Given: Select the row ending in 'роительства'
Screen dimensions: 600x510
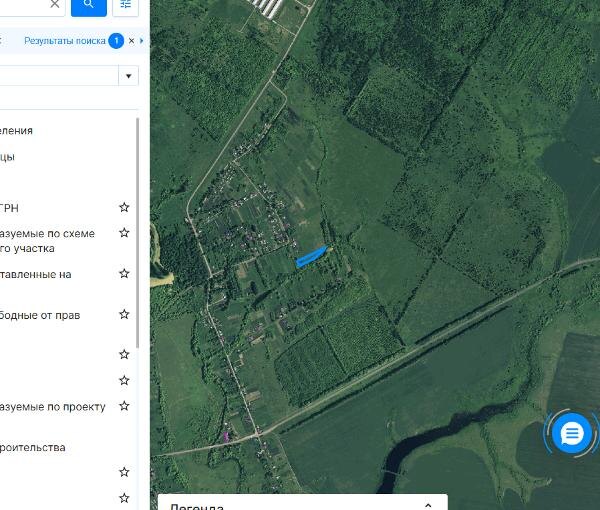Looking at the screenshot, I should (33, 448).
